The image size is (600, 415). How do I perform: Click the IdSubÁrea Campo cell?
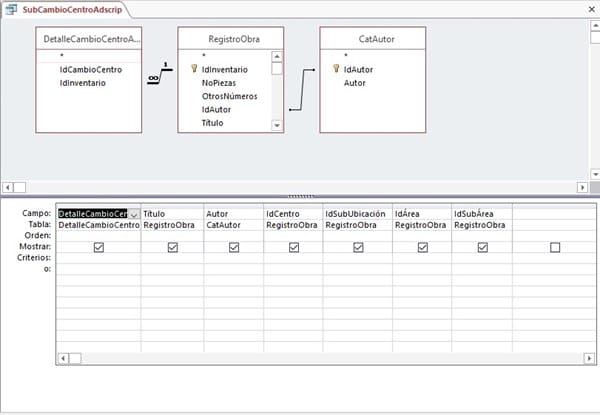coord(482,214)
